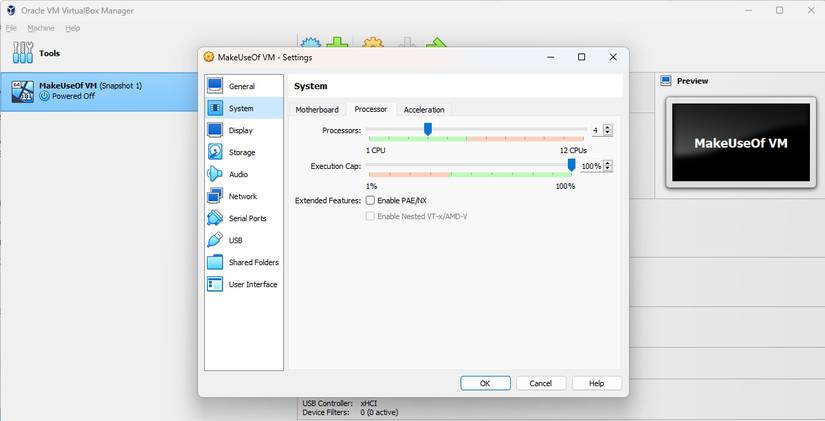The height and width of the screenshot is (421, 825).
Task: Click the Help button in dialog
Action: coord(597,383)
